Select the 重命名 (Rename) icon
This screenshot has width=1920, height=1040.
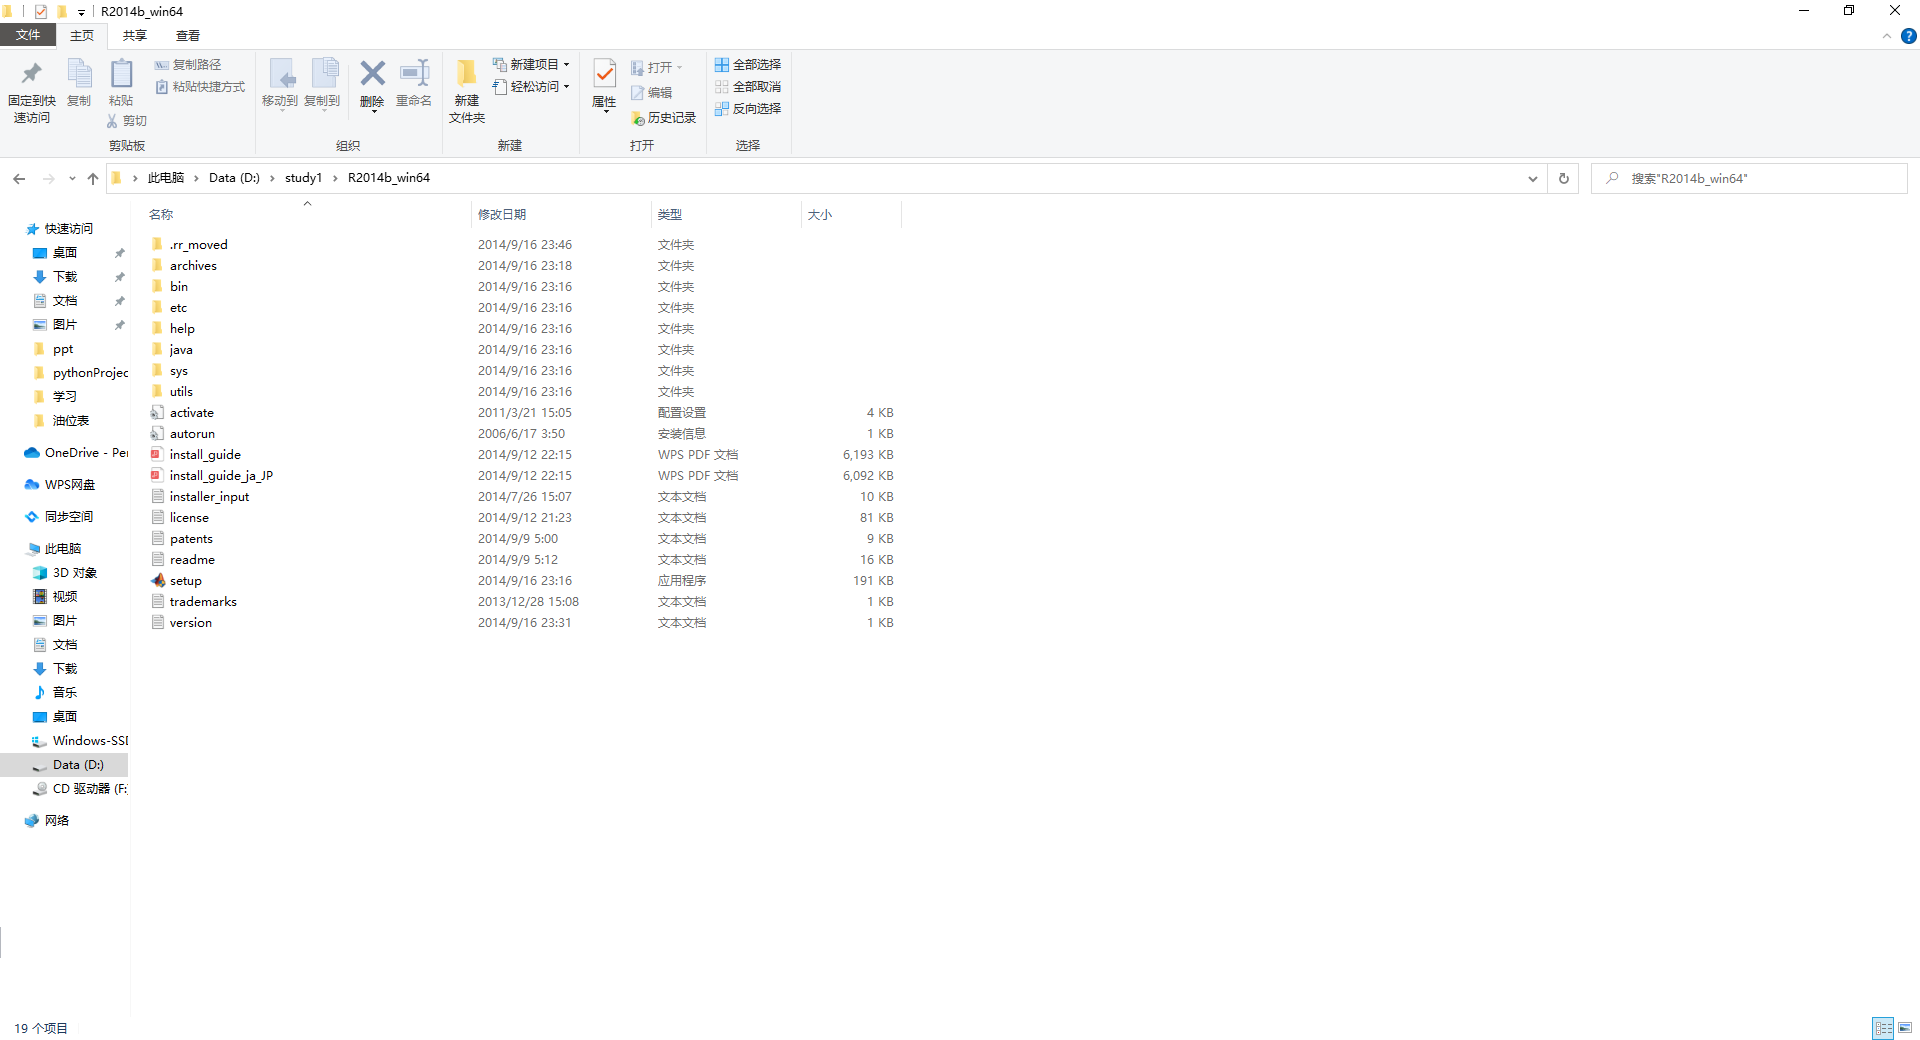click(413, 88)
